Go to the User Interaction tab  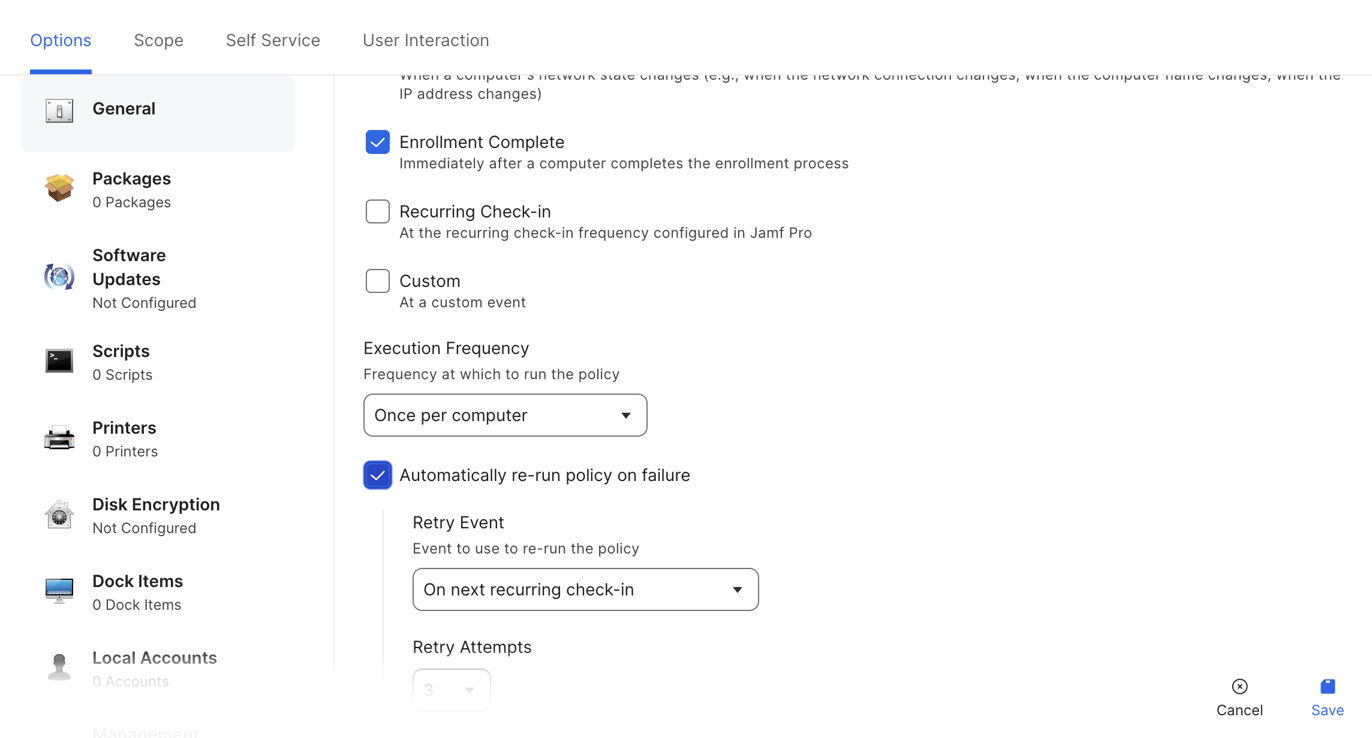(426, 40)
